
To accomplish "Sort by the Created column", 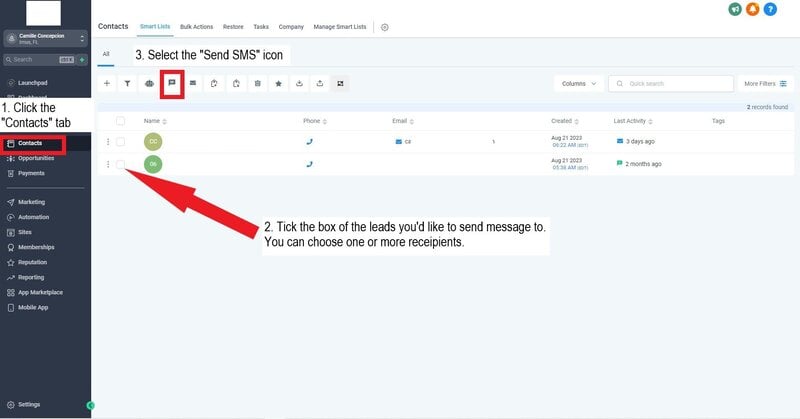I will [x=564, y=121].
